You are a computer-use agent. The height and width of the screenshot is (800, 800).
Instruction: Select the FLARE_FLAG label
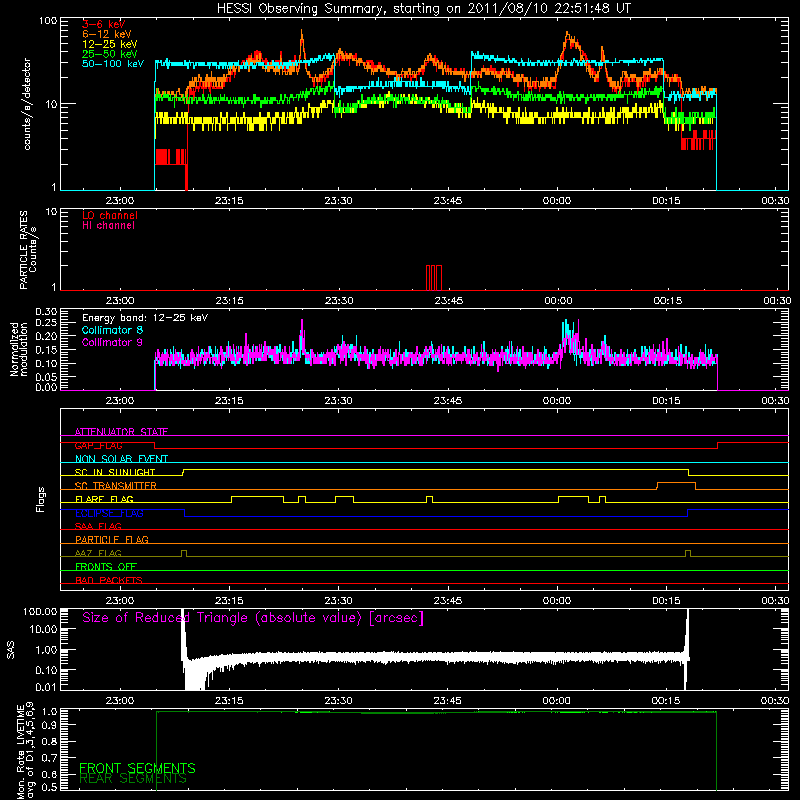pyautogui.click(x=104, y=499)
